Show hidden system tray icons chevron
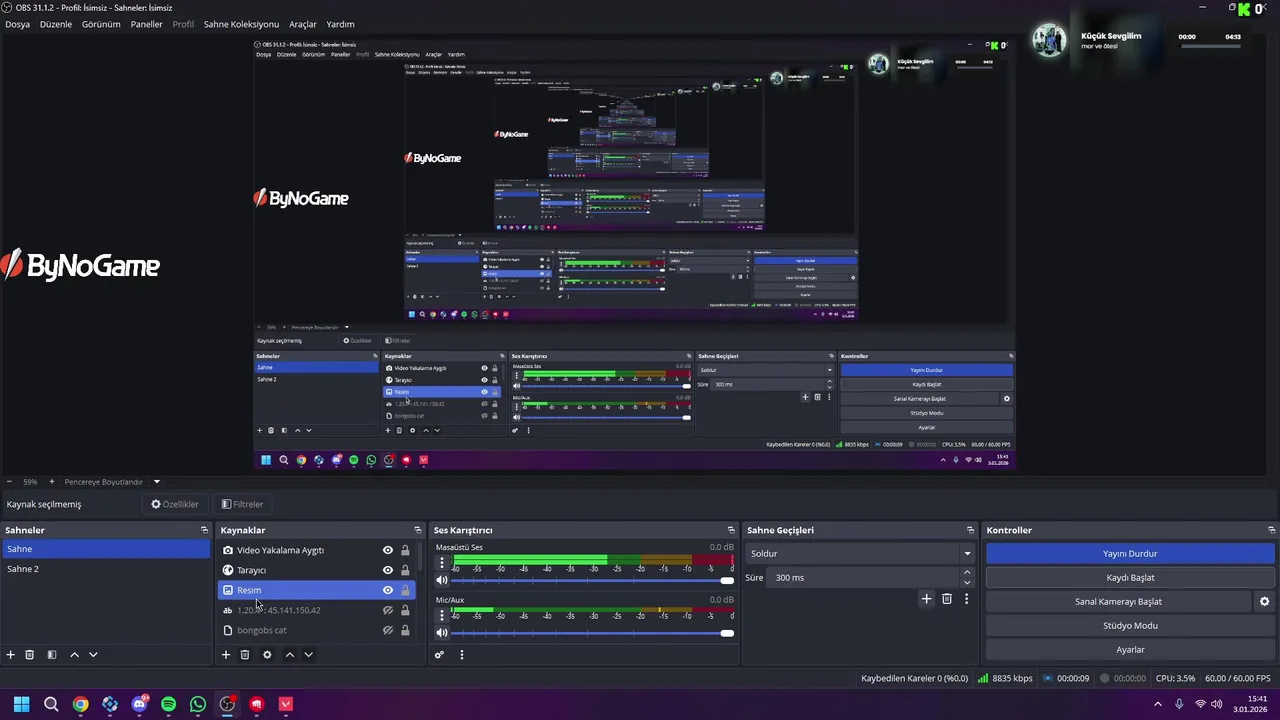1280x720 pixels. click(x=1158, y=704)
